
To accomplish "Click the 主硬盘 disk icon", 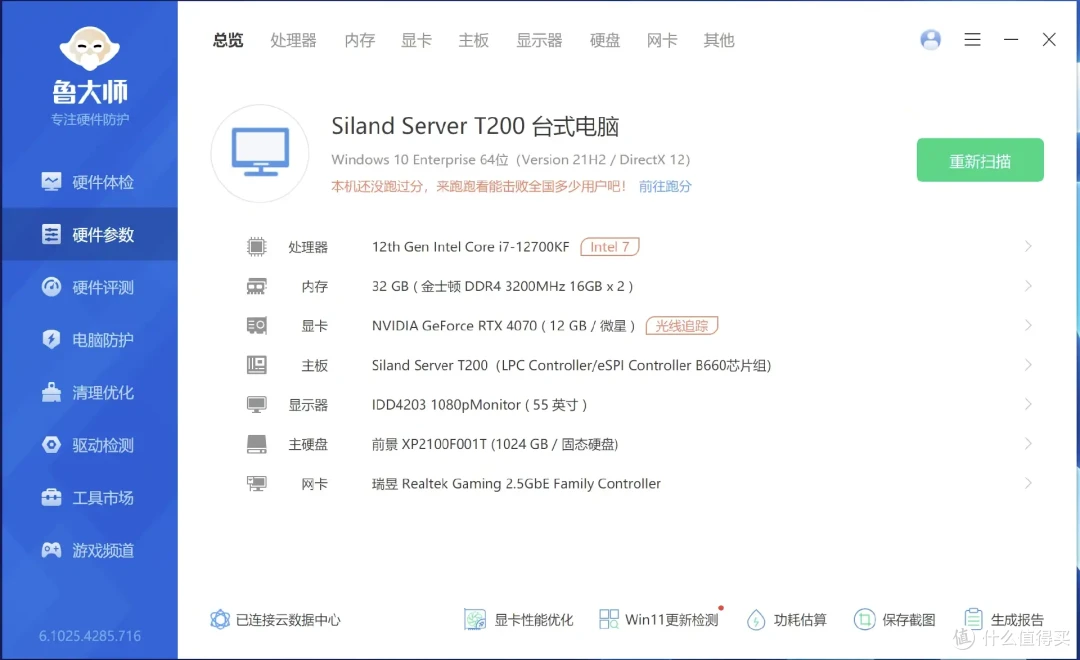I will coord(256,444).
